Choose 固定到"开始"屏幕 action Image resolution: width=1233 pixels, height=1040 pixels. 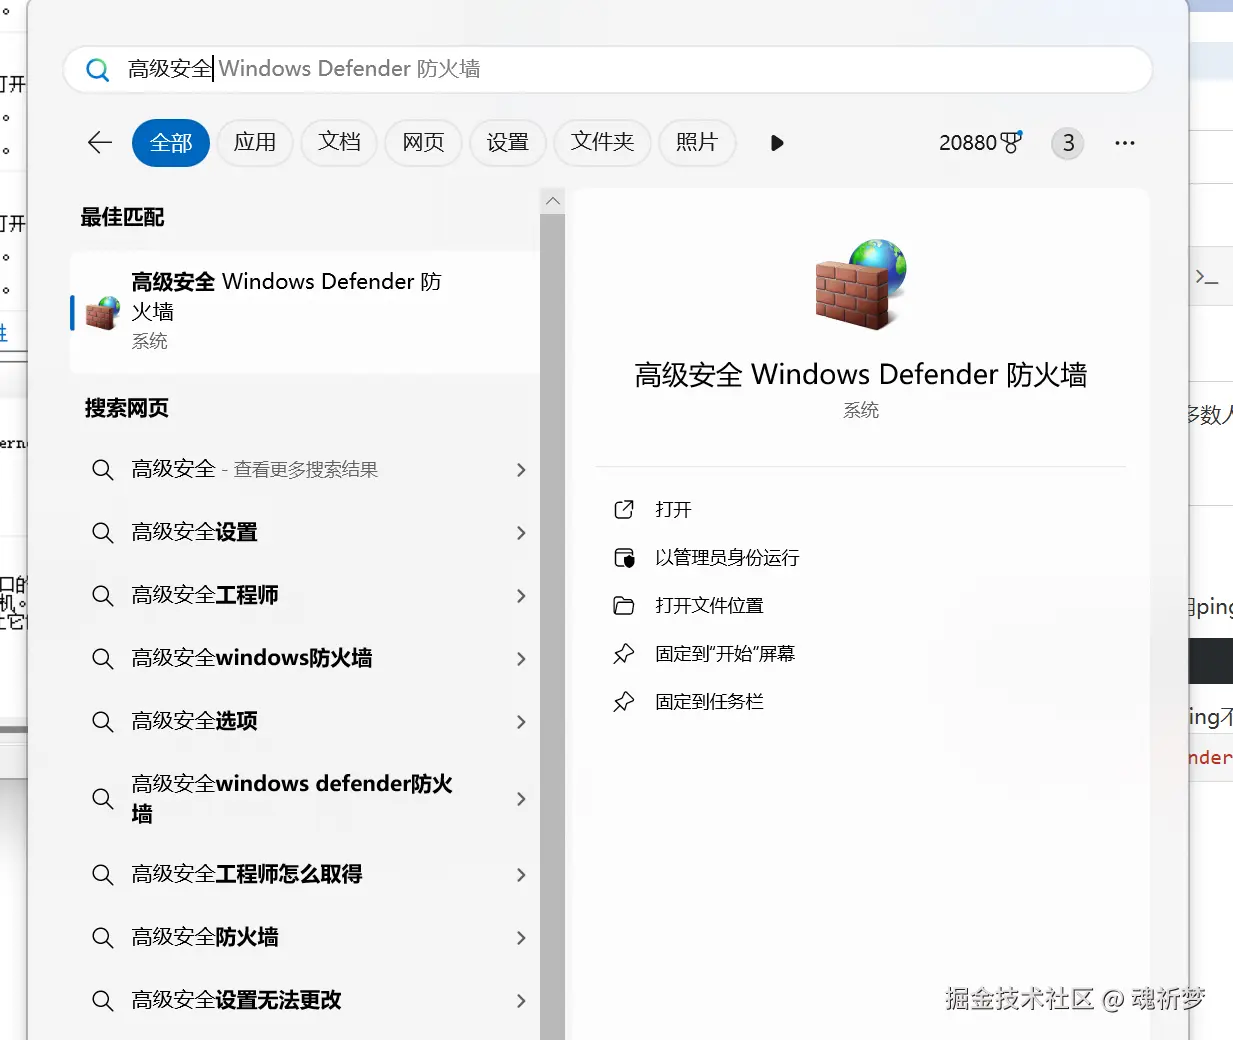[x=725, y=654]
